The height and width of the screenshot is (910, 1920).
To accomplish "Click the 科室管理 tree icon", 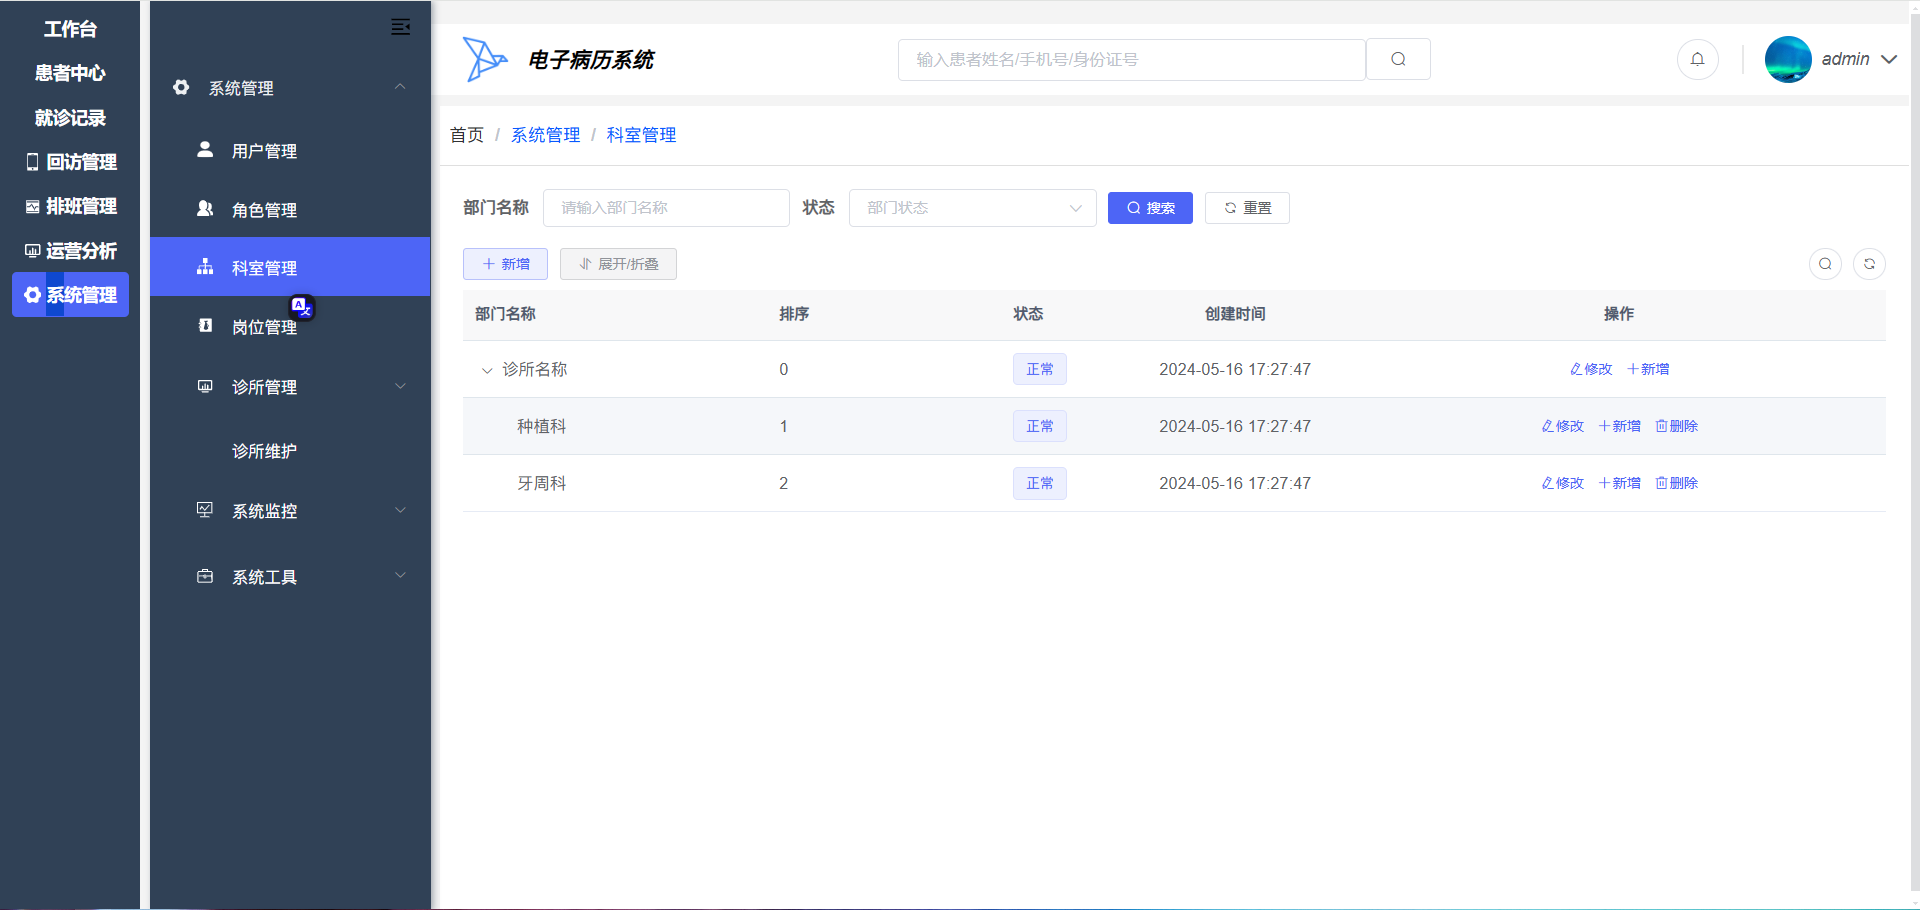I will pyautogui.click(x=205, y=267).
